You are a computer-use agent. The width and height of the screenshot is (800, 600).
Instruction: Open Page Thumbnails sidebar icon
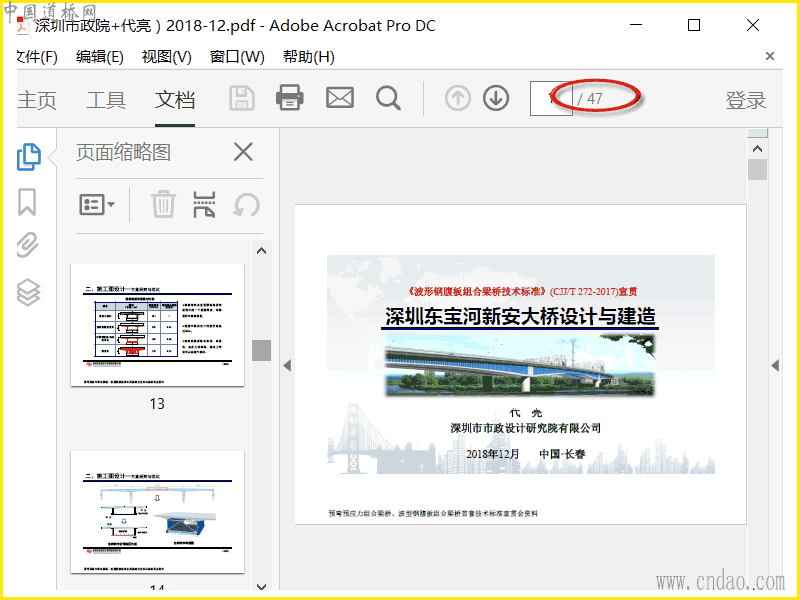coord(29,157)
